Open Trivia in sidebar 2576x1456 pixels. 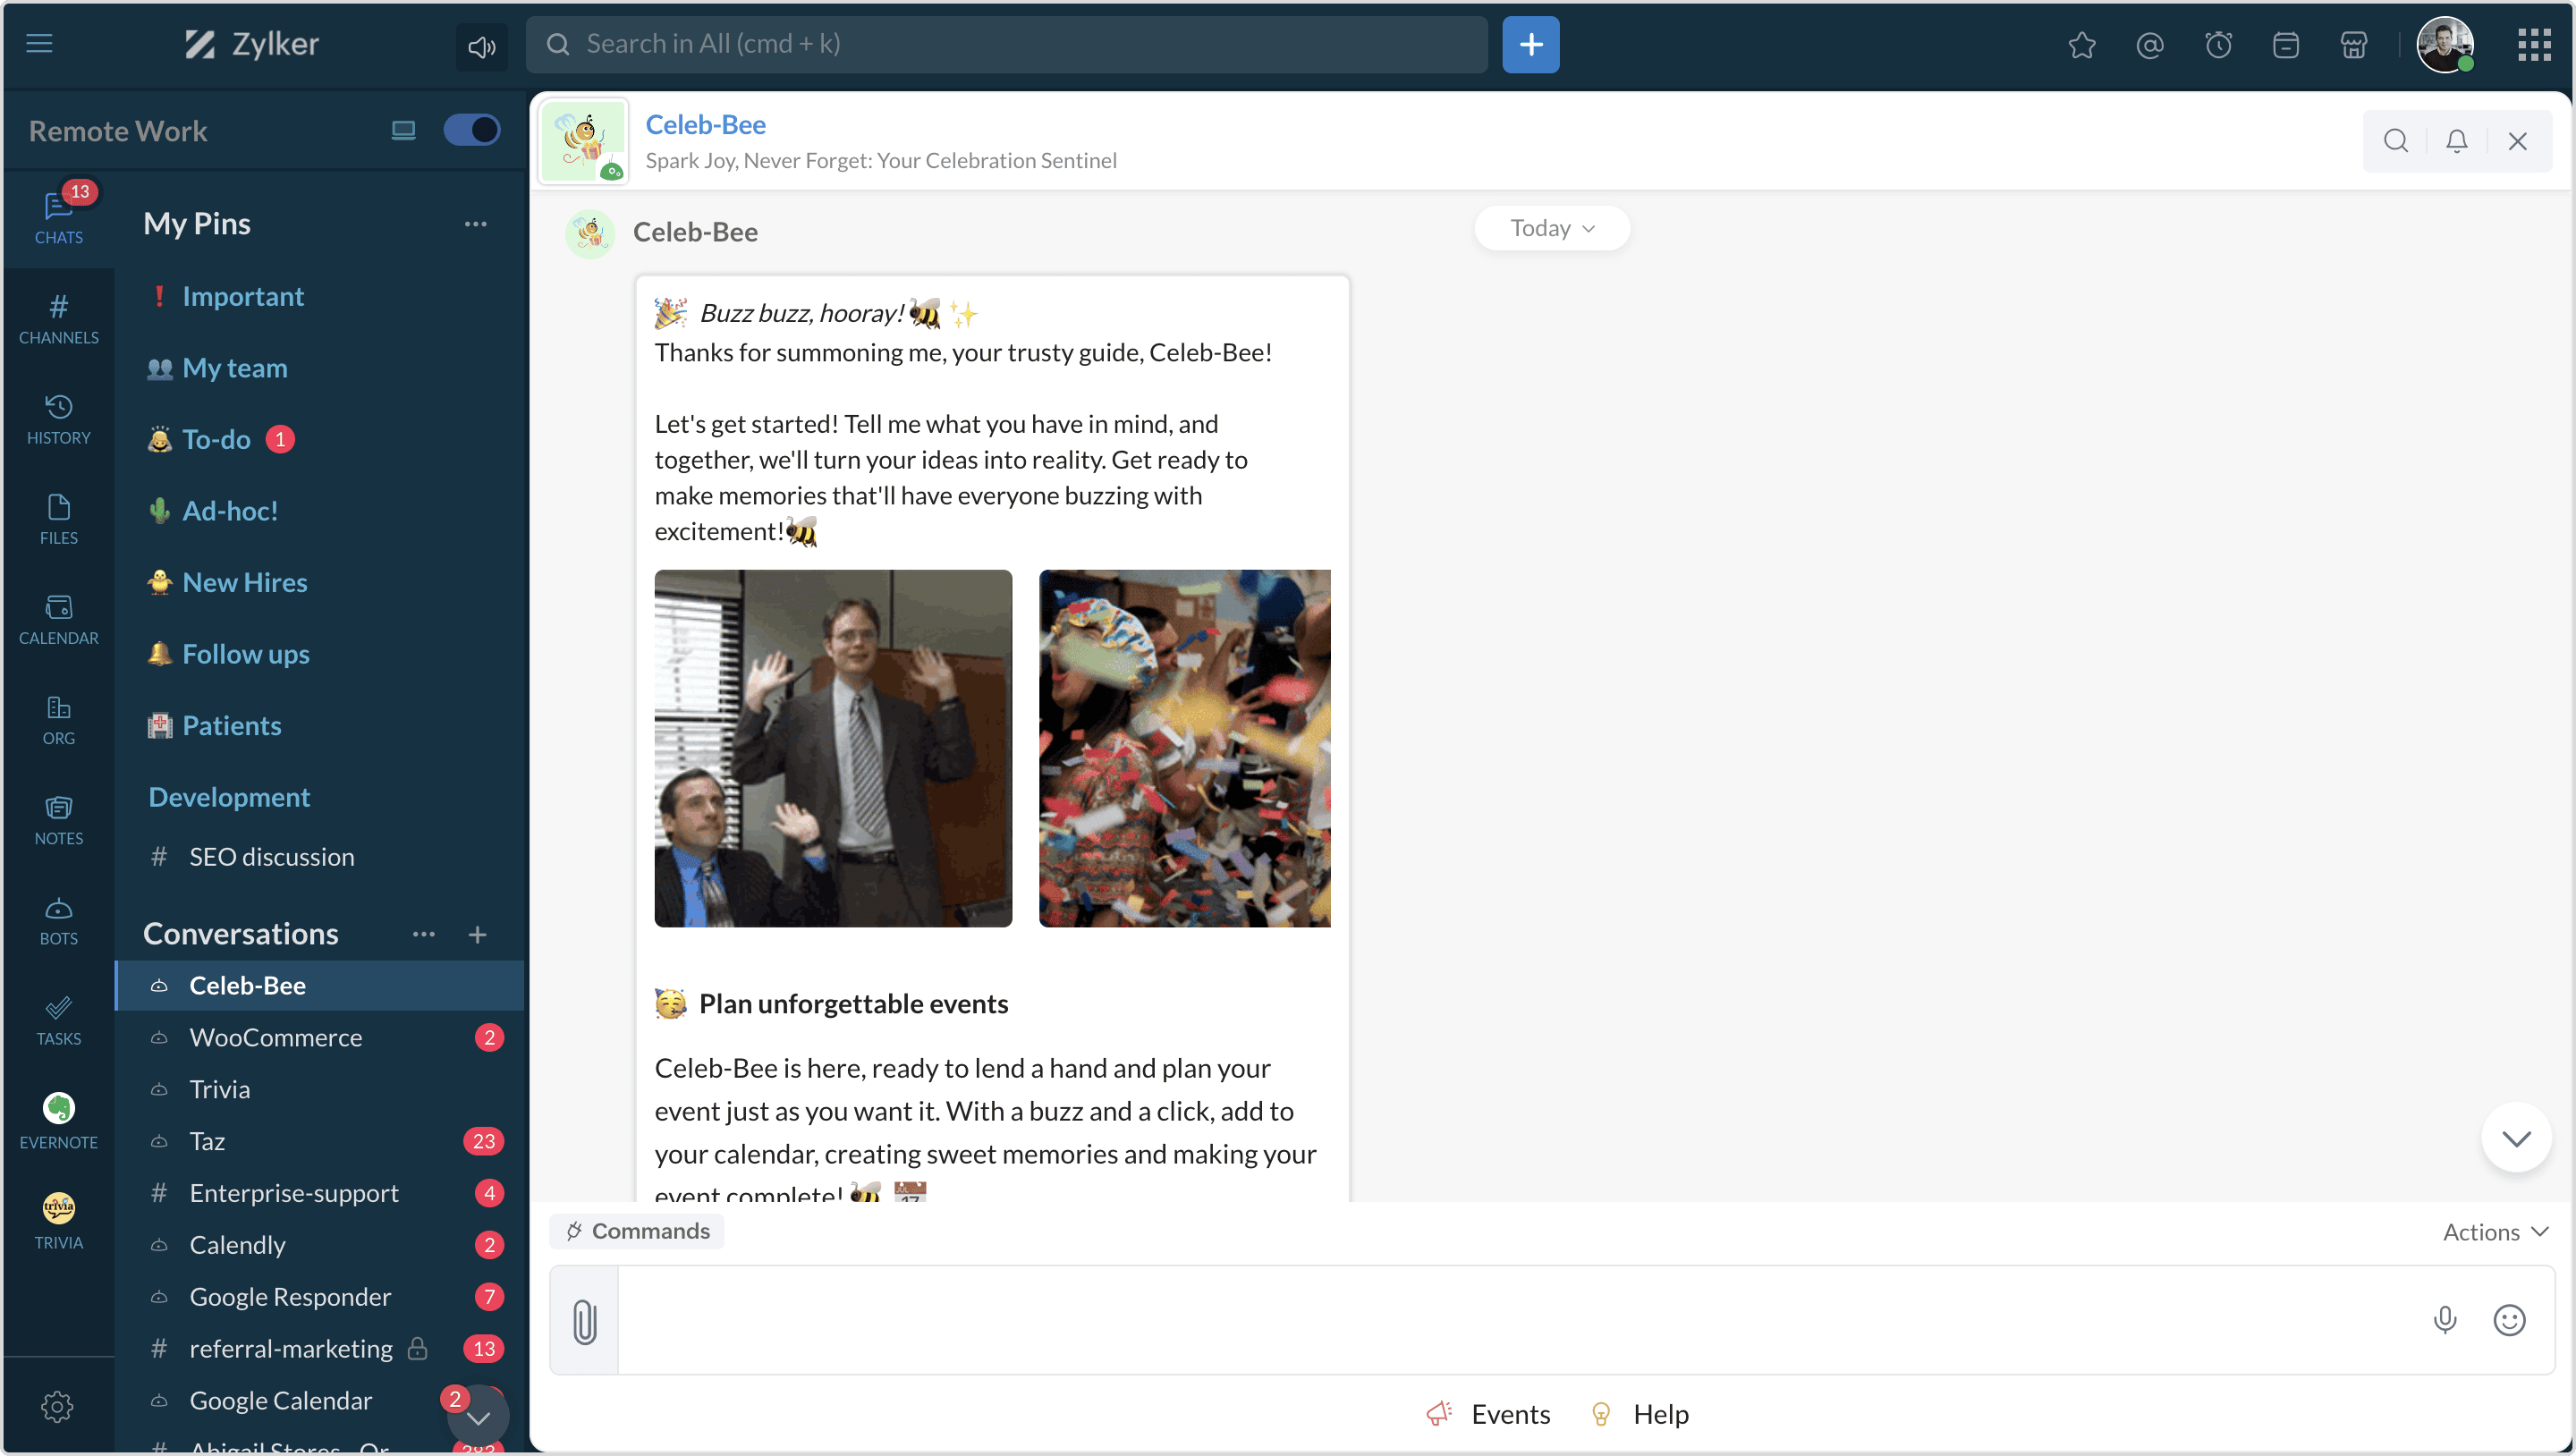pyautogui.click(x=59, y=1221)
